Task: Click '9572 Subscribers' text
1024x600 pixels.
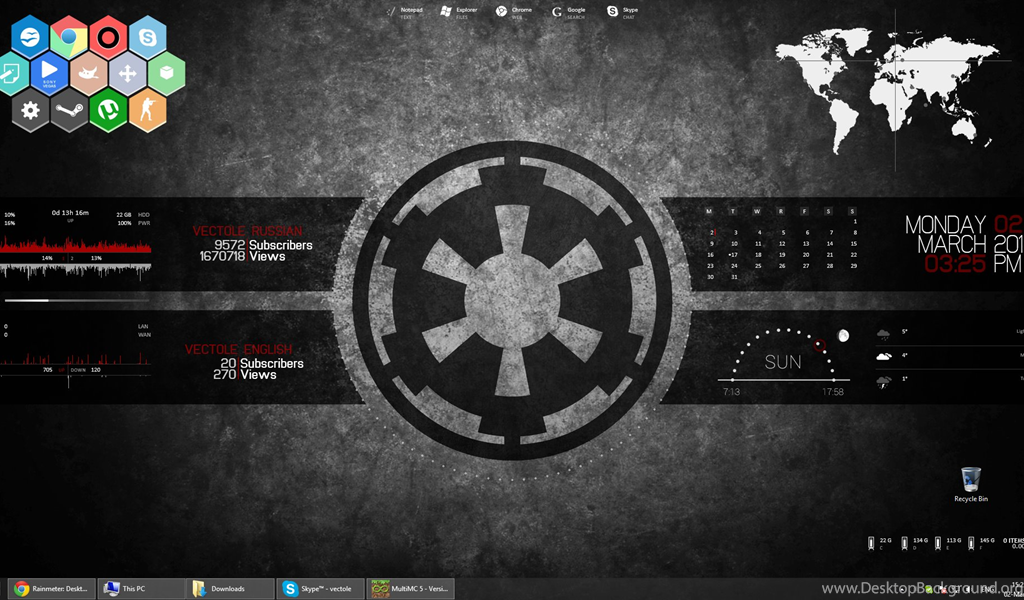Action: point(263,245)
